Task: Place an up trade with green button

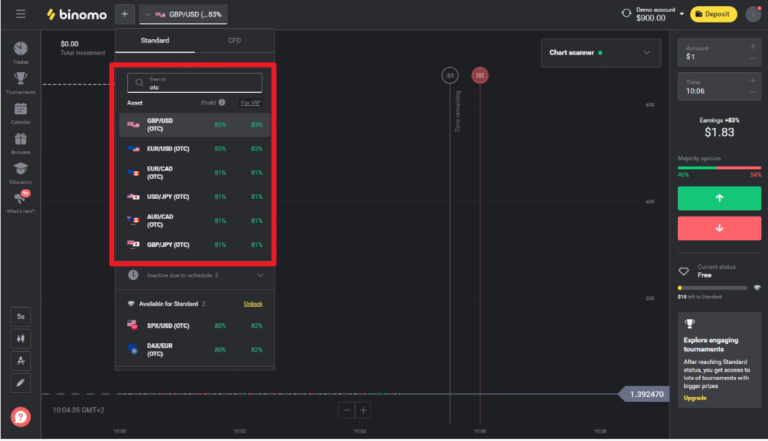Action: coord(719,198)
